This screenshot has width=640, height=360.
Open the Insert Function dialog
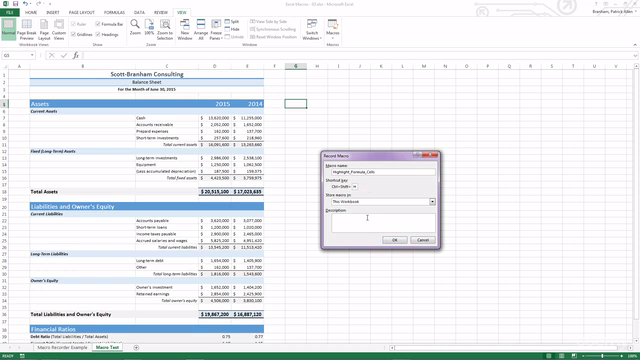pos(76,56)
